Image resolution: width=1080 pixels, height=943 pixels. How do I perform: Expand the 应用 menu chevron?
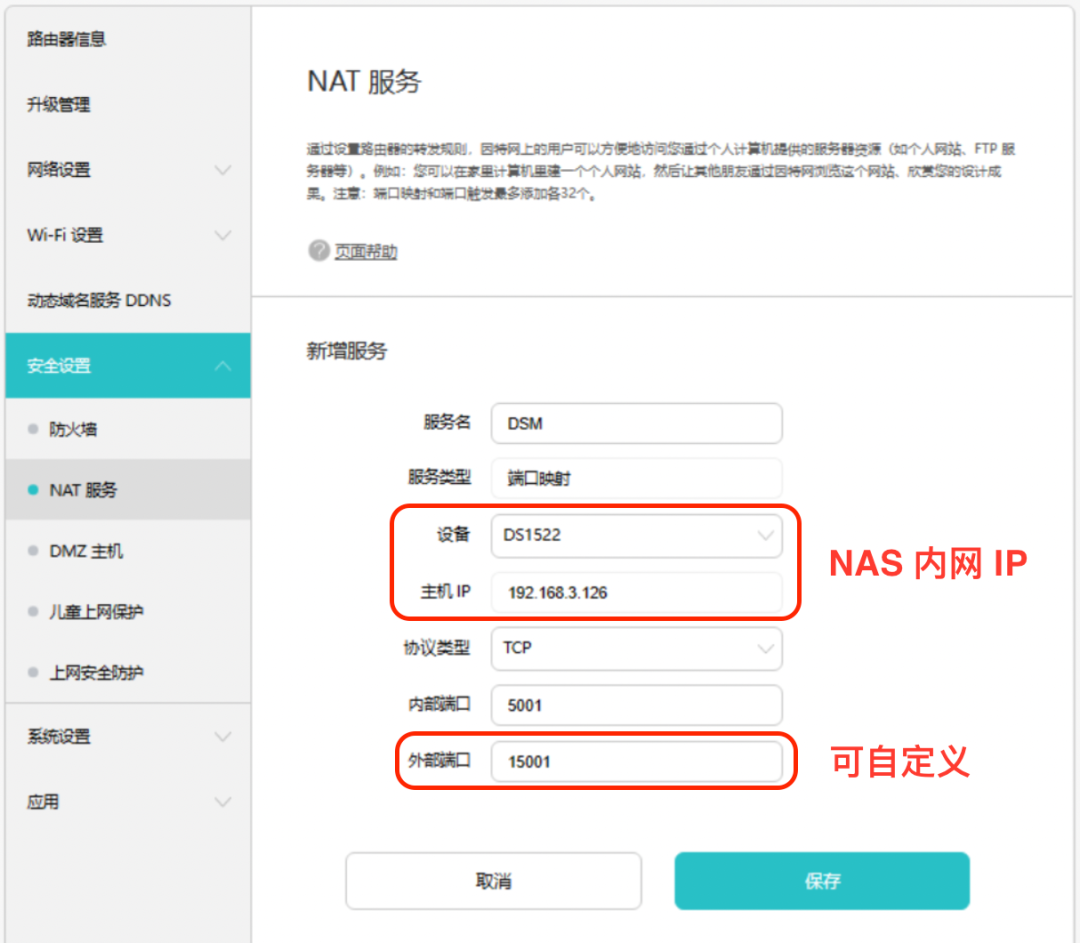point(222,802)
